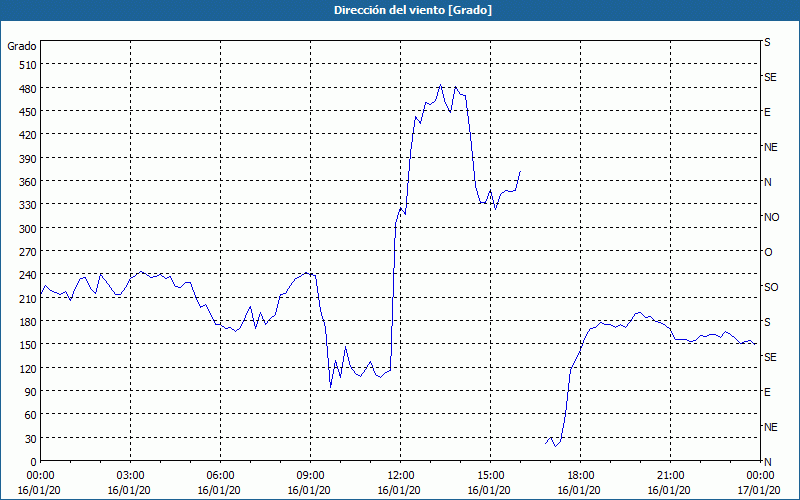Select the 300 degree axis label
Viewport: 800px width, 500px height.
point(28,229)
